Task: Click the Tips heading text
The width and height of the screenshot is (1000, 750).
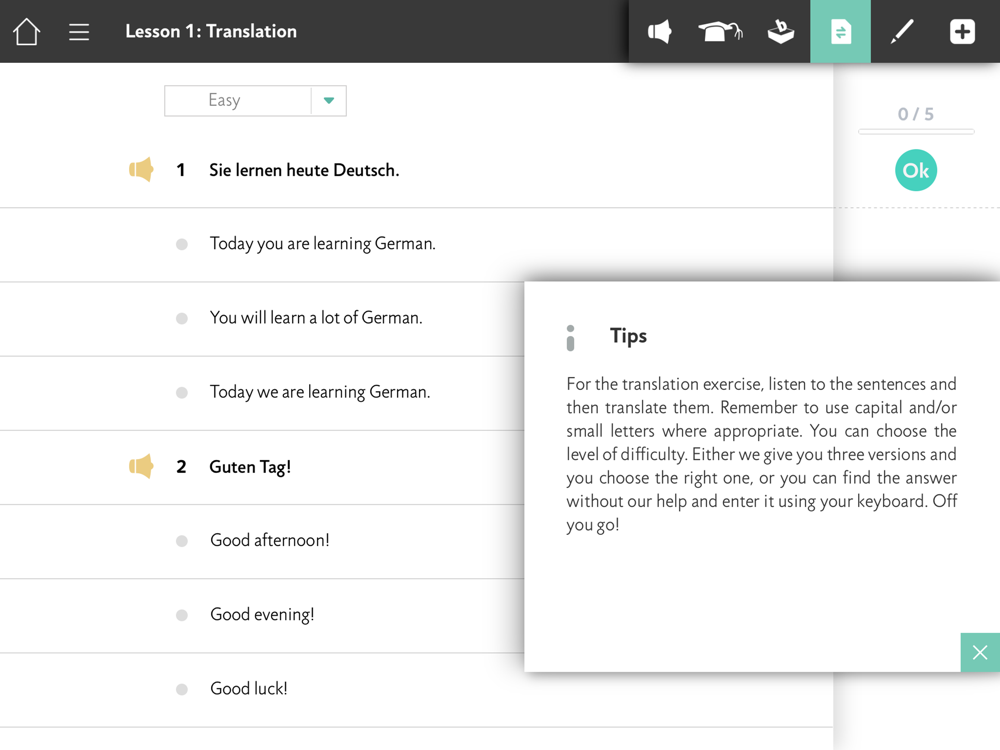Action: click(628, 336)
